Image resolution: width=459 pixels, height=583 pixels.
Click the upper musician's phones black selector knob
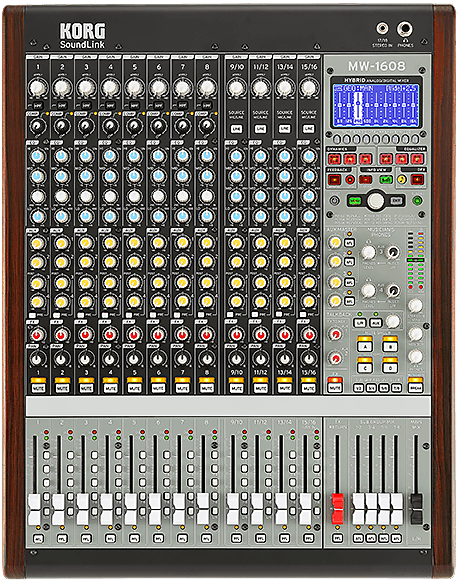pos(393,252)
